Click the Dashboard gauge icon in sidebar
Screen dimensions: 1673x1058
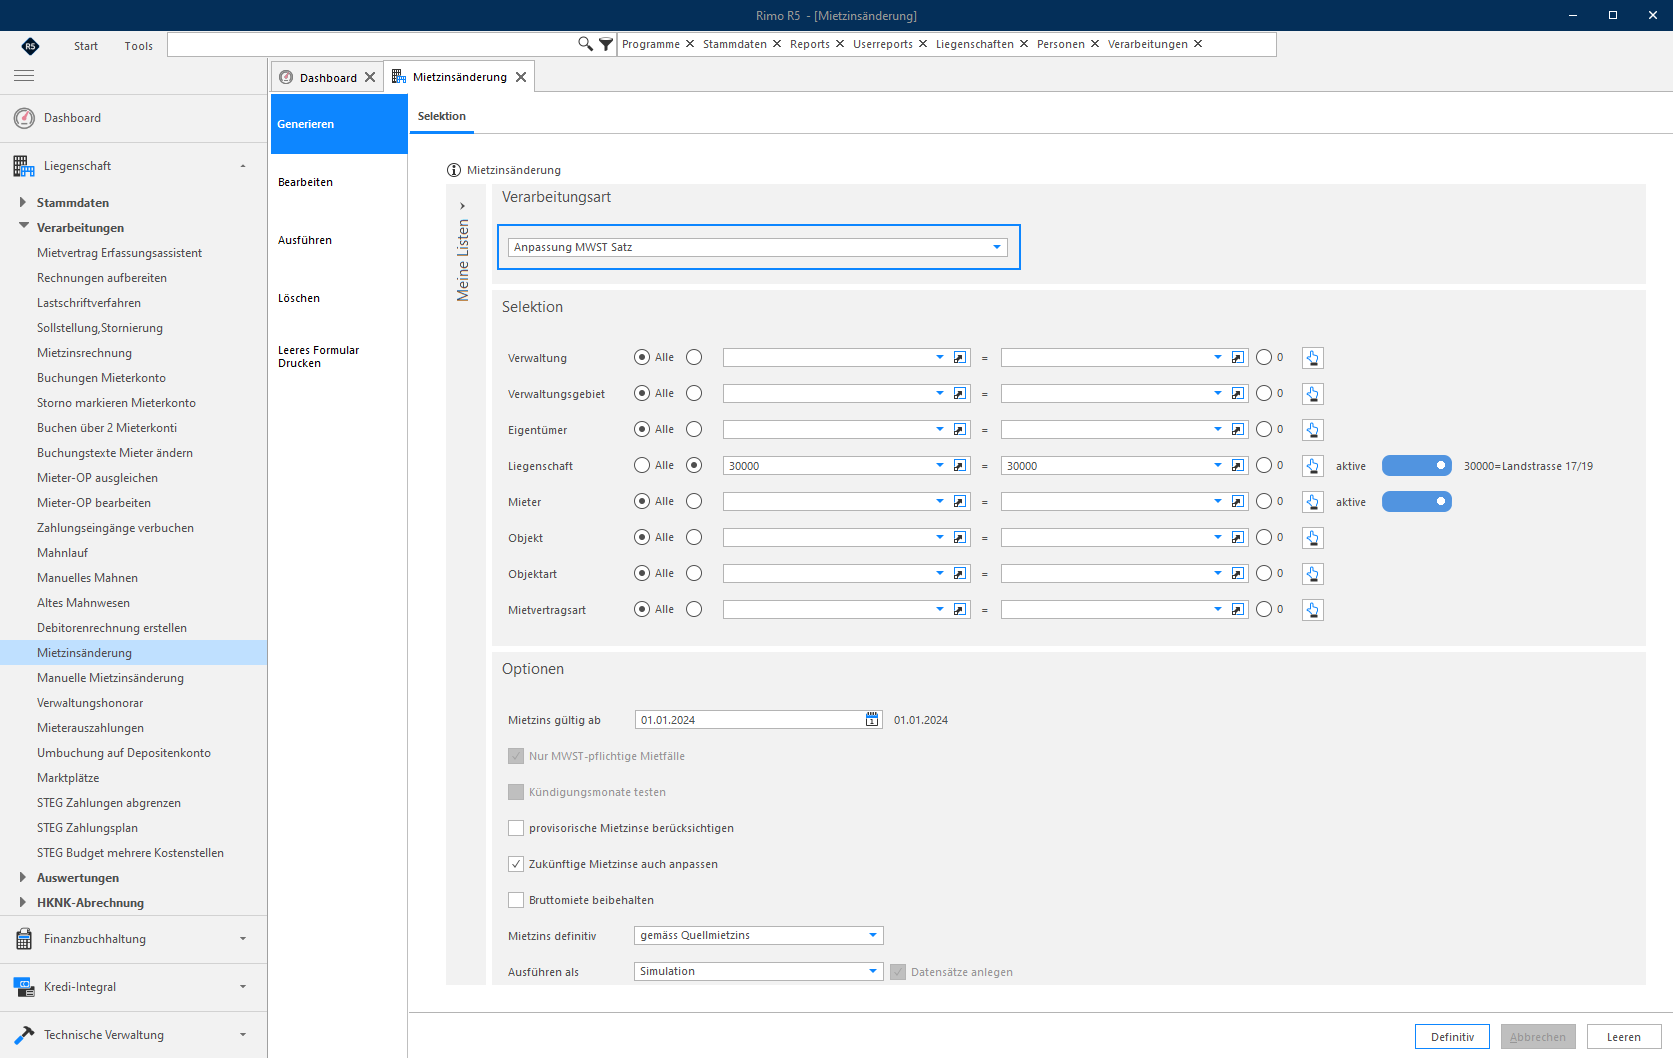[24, 118]
